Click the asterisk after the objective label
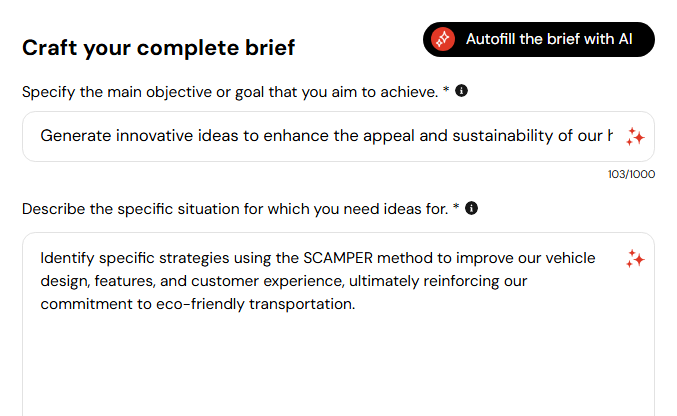 (x=446, y=89)
